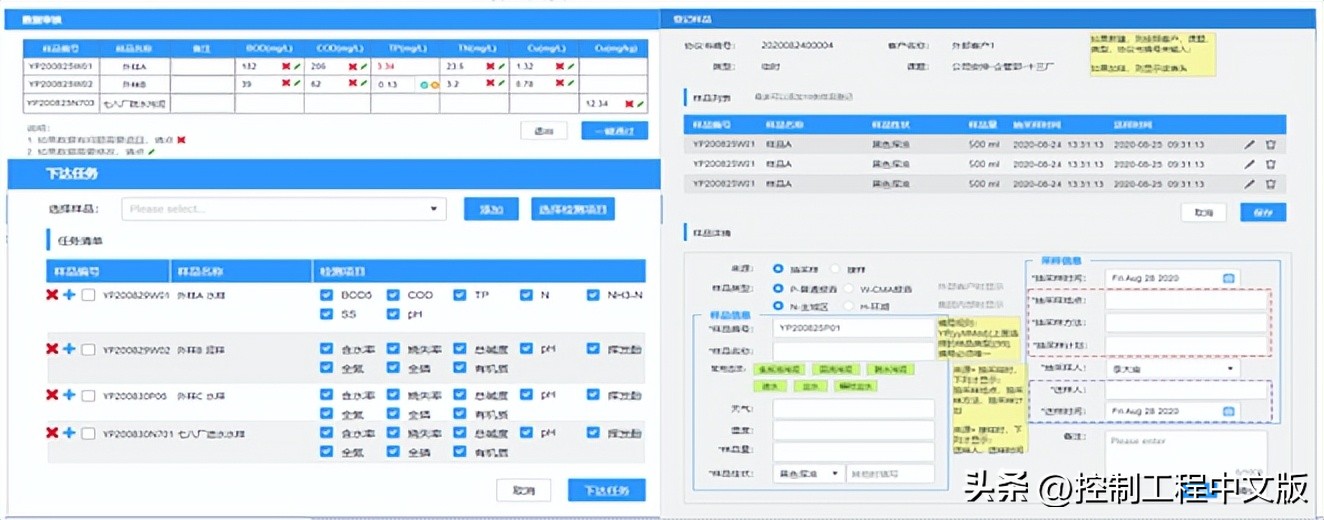Remove task row YP200830N701 with red X
The image size is (1324, 520).
(52, 433)
